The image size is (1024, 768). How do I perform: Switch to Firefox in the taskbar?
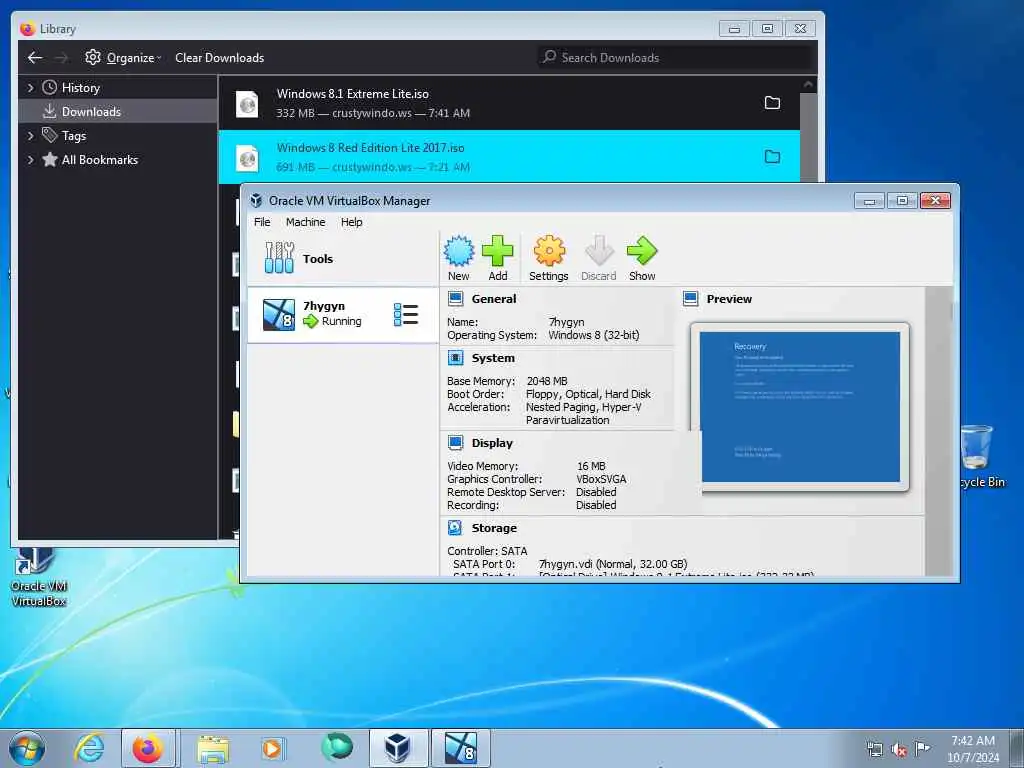click(148, 748)
